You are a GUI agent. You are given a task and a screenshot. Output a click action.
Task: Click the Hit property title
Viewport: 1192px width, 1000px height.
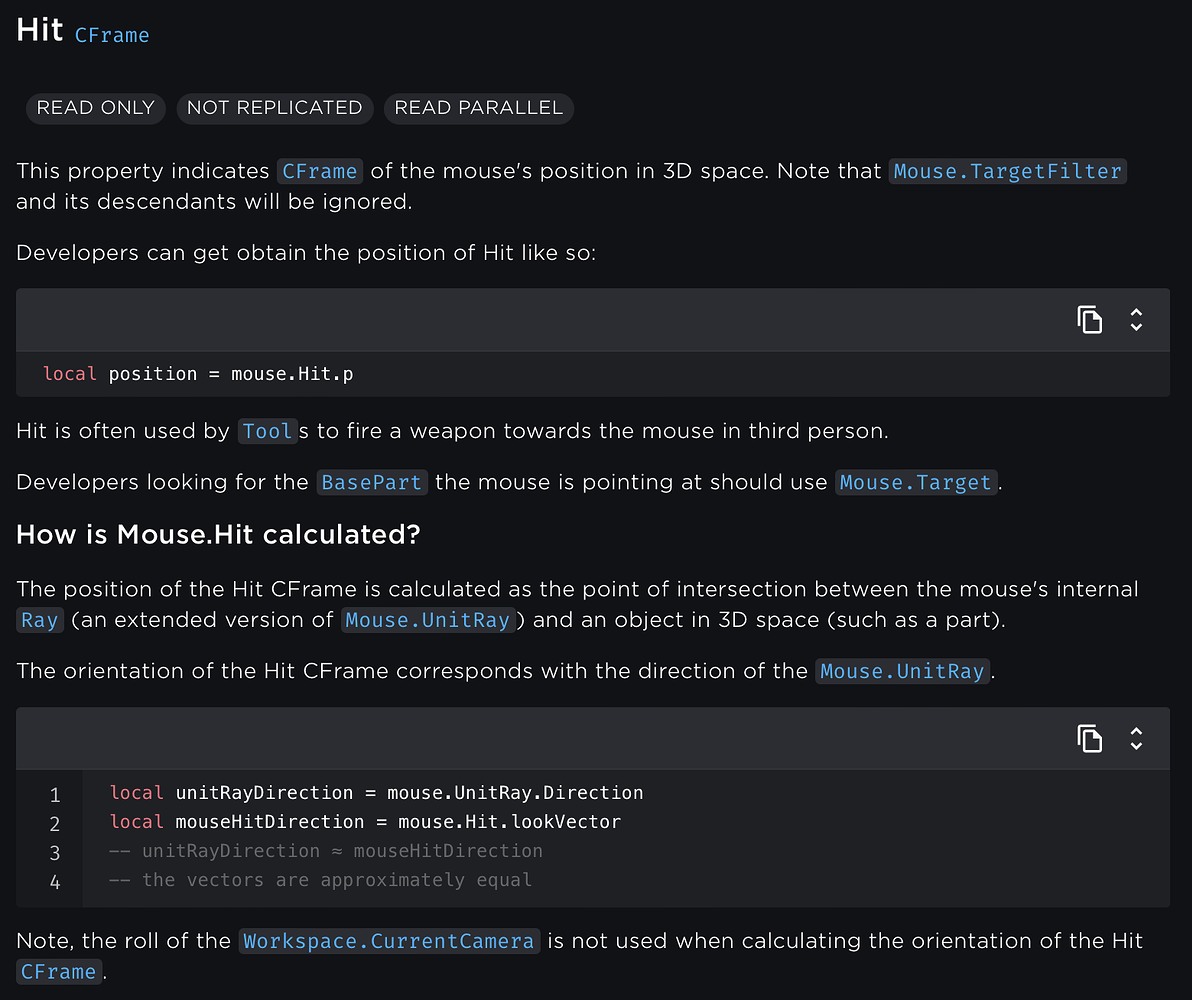[40, 30]
